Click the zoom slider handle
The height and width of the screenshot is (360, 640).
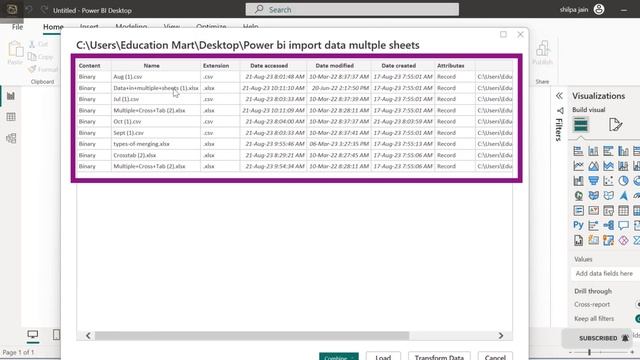[589, 352]
